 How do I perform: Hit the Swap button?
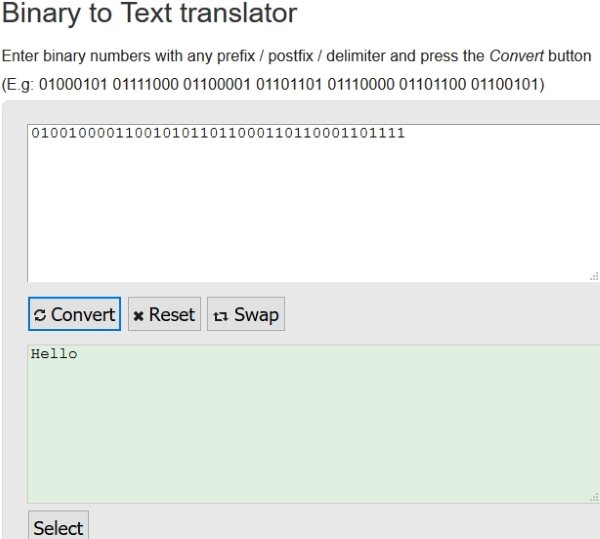point(245,314)
